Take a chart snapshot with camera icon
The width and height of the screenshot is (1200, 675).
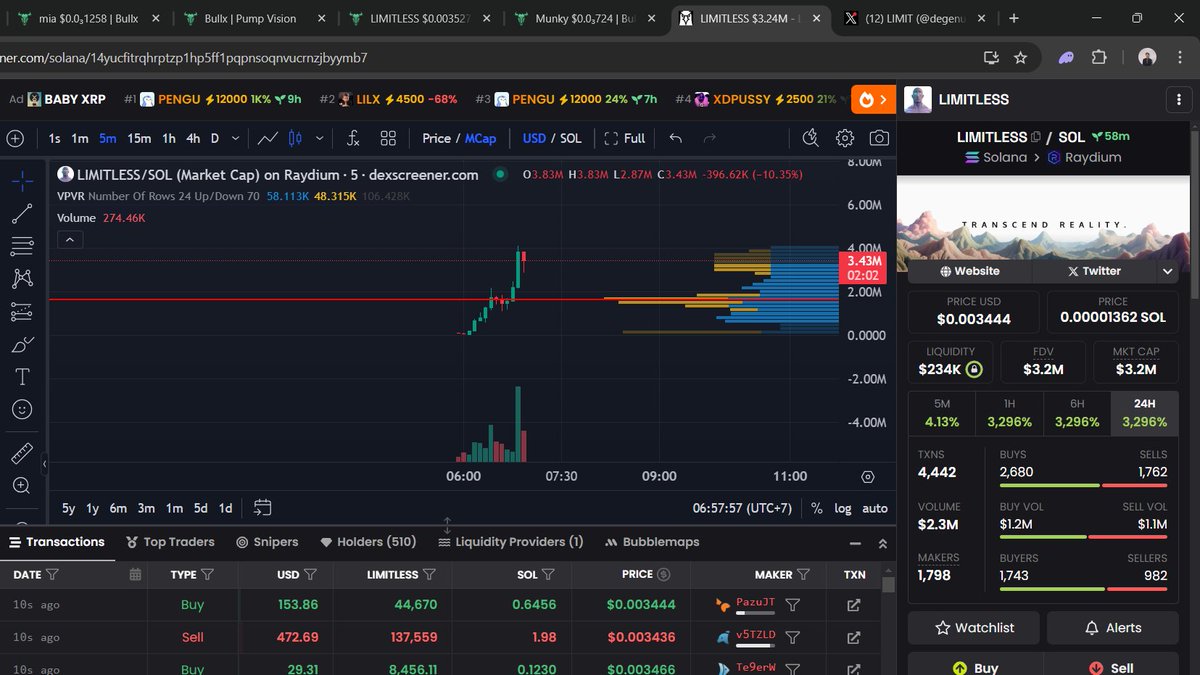click(x=879, y=138)
